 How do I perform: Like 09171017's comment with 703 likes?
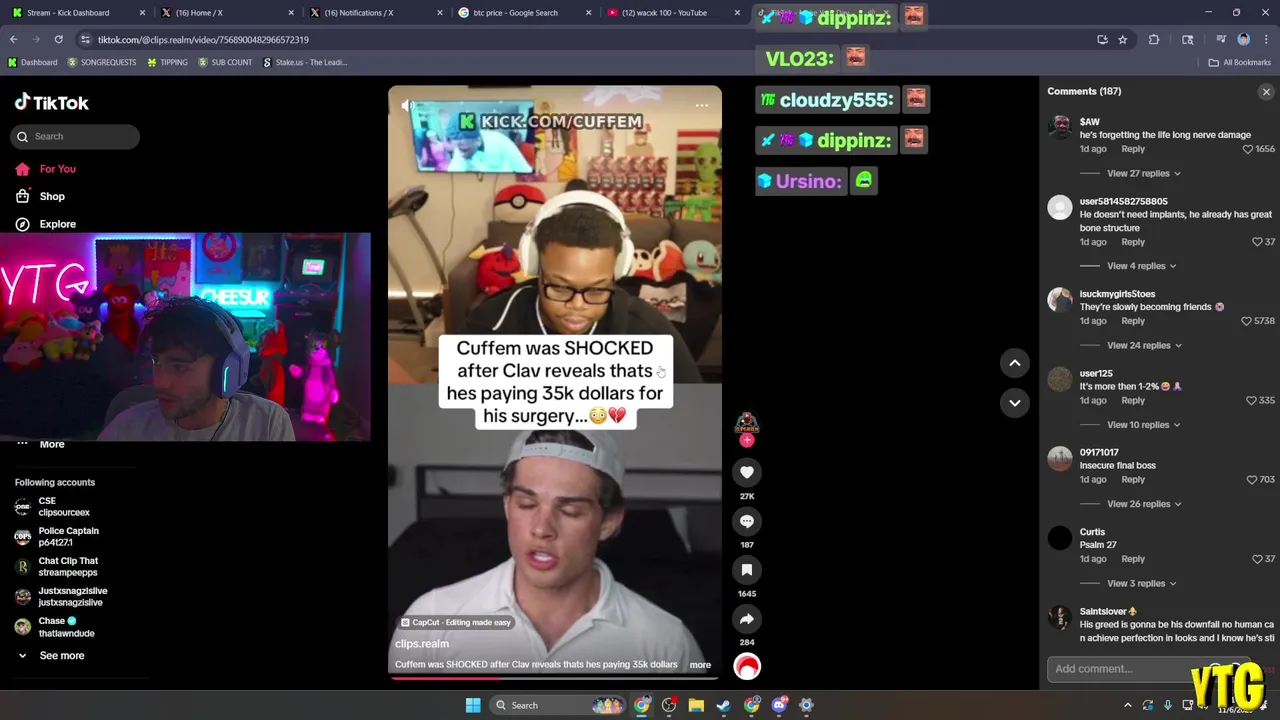1251,480
